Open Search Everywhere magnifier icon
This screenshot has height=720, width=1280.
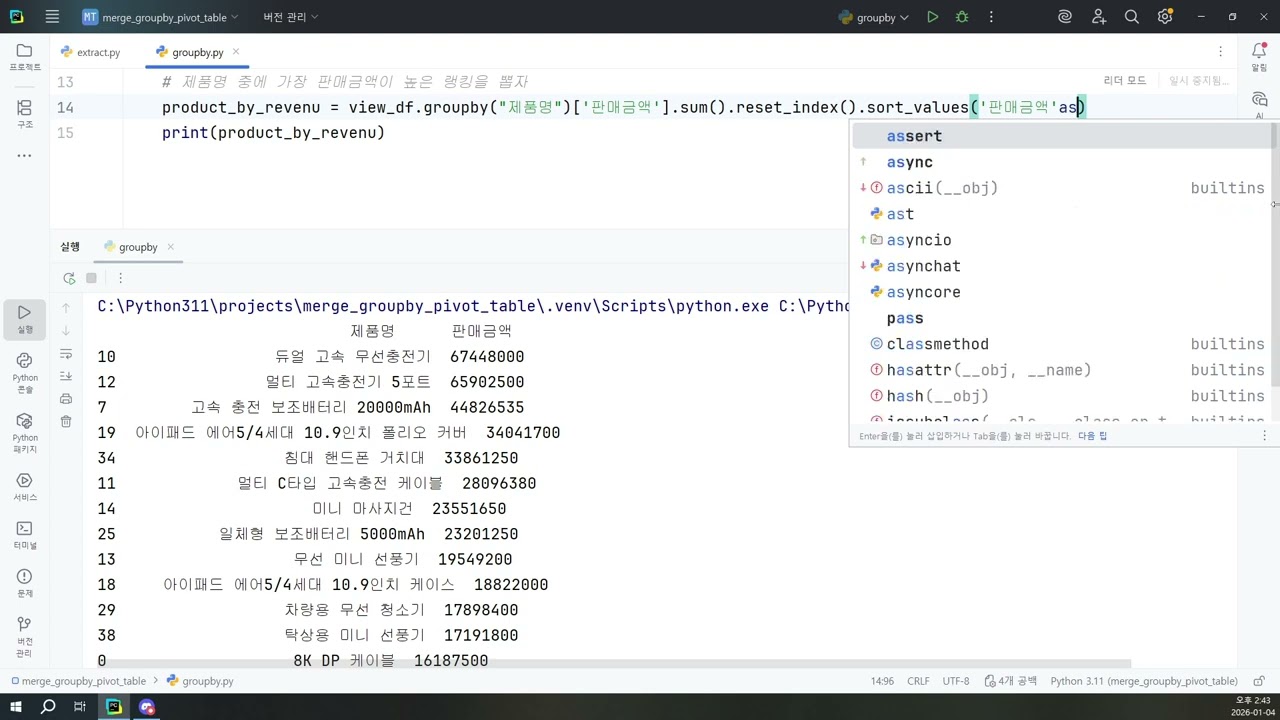click(1132, 17)
